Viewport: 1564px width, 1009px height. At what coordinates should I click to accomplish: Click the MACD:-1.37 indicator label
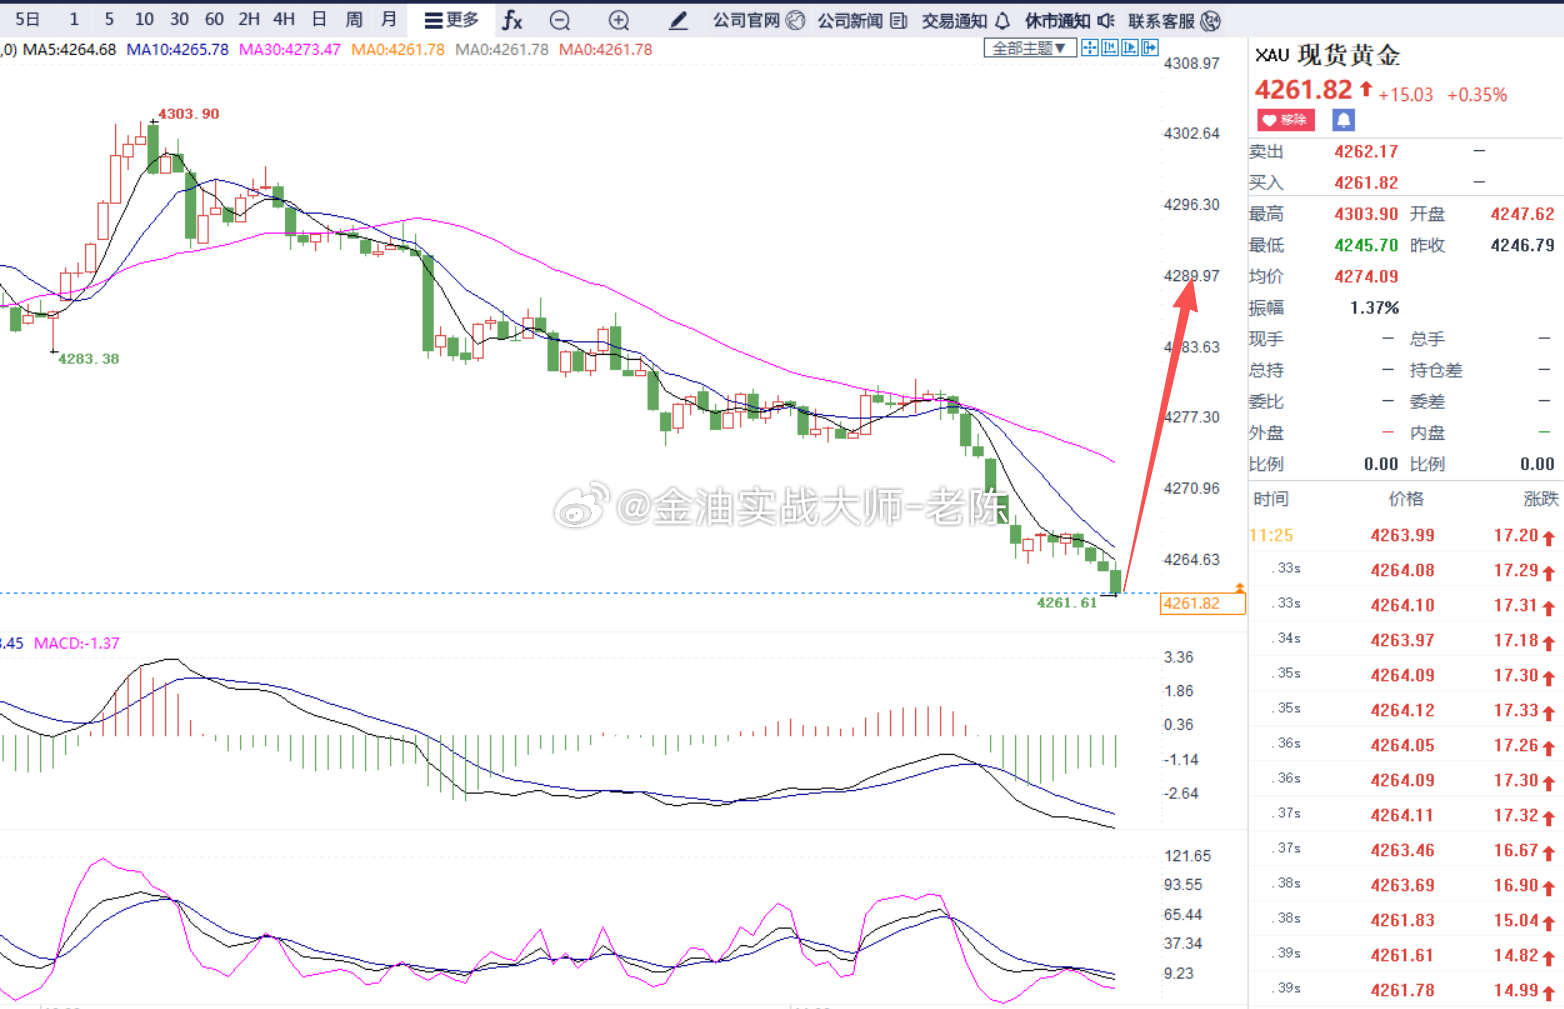click(77, 643)
